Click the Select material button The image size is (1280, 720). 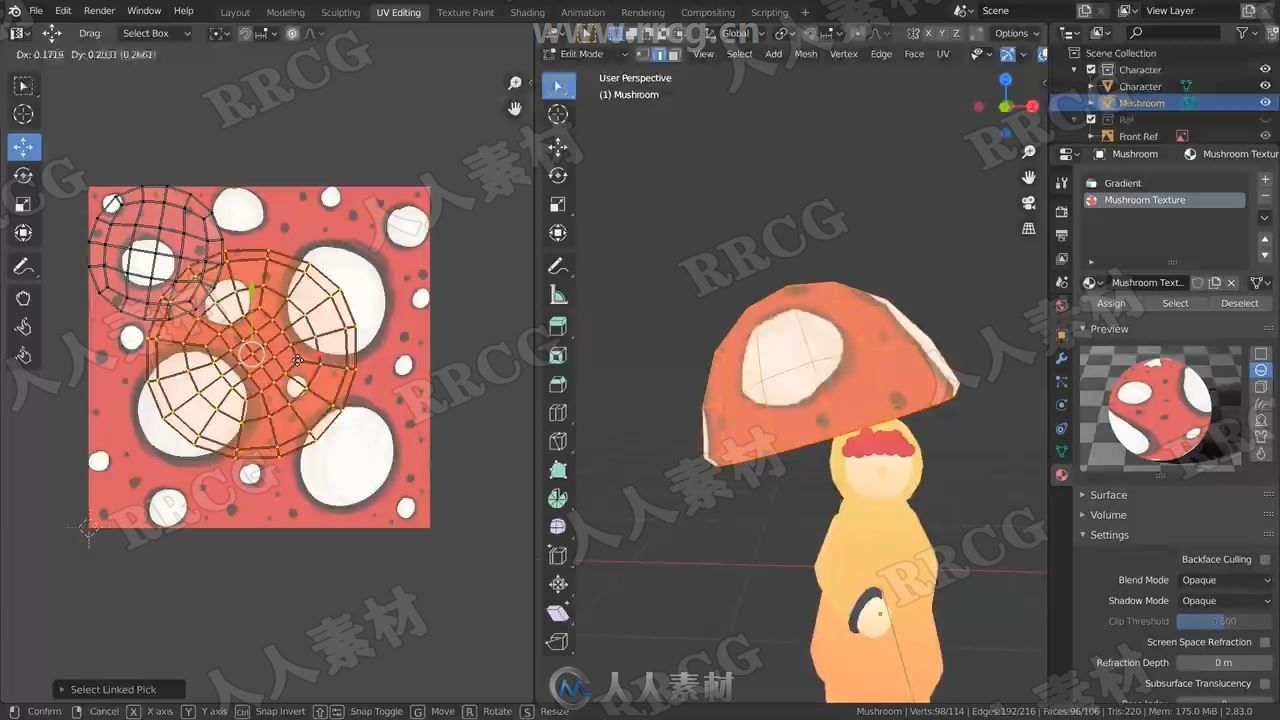click(1175, 303)
